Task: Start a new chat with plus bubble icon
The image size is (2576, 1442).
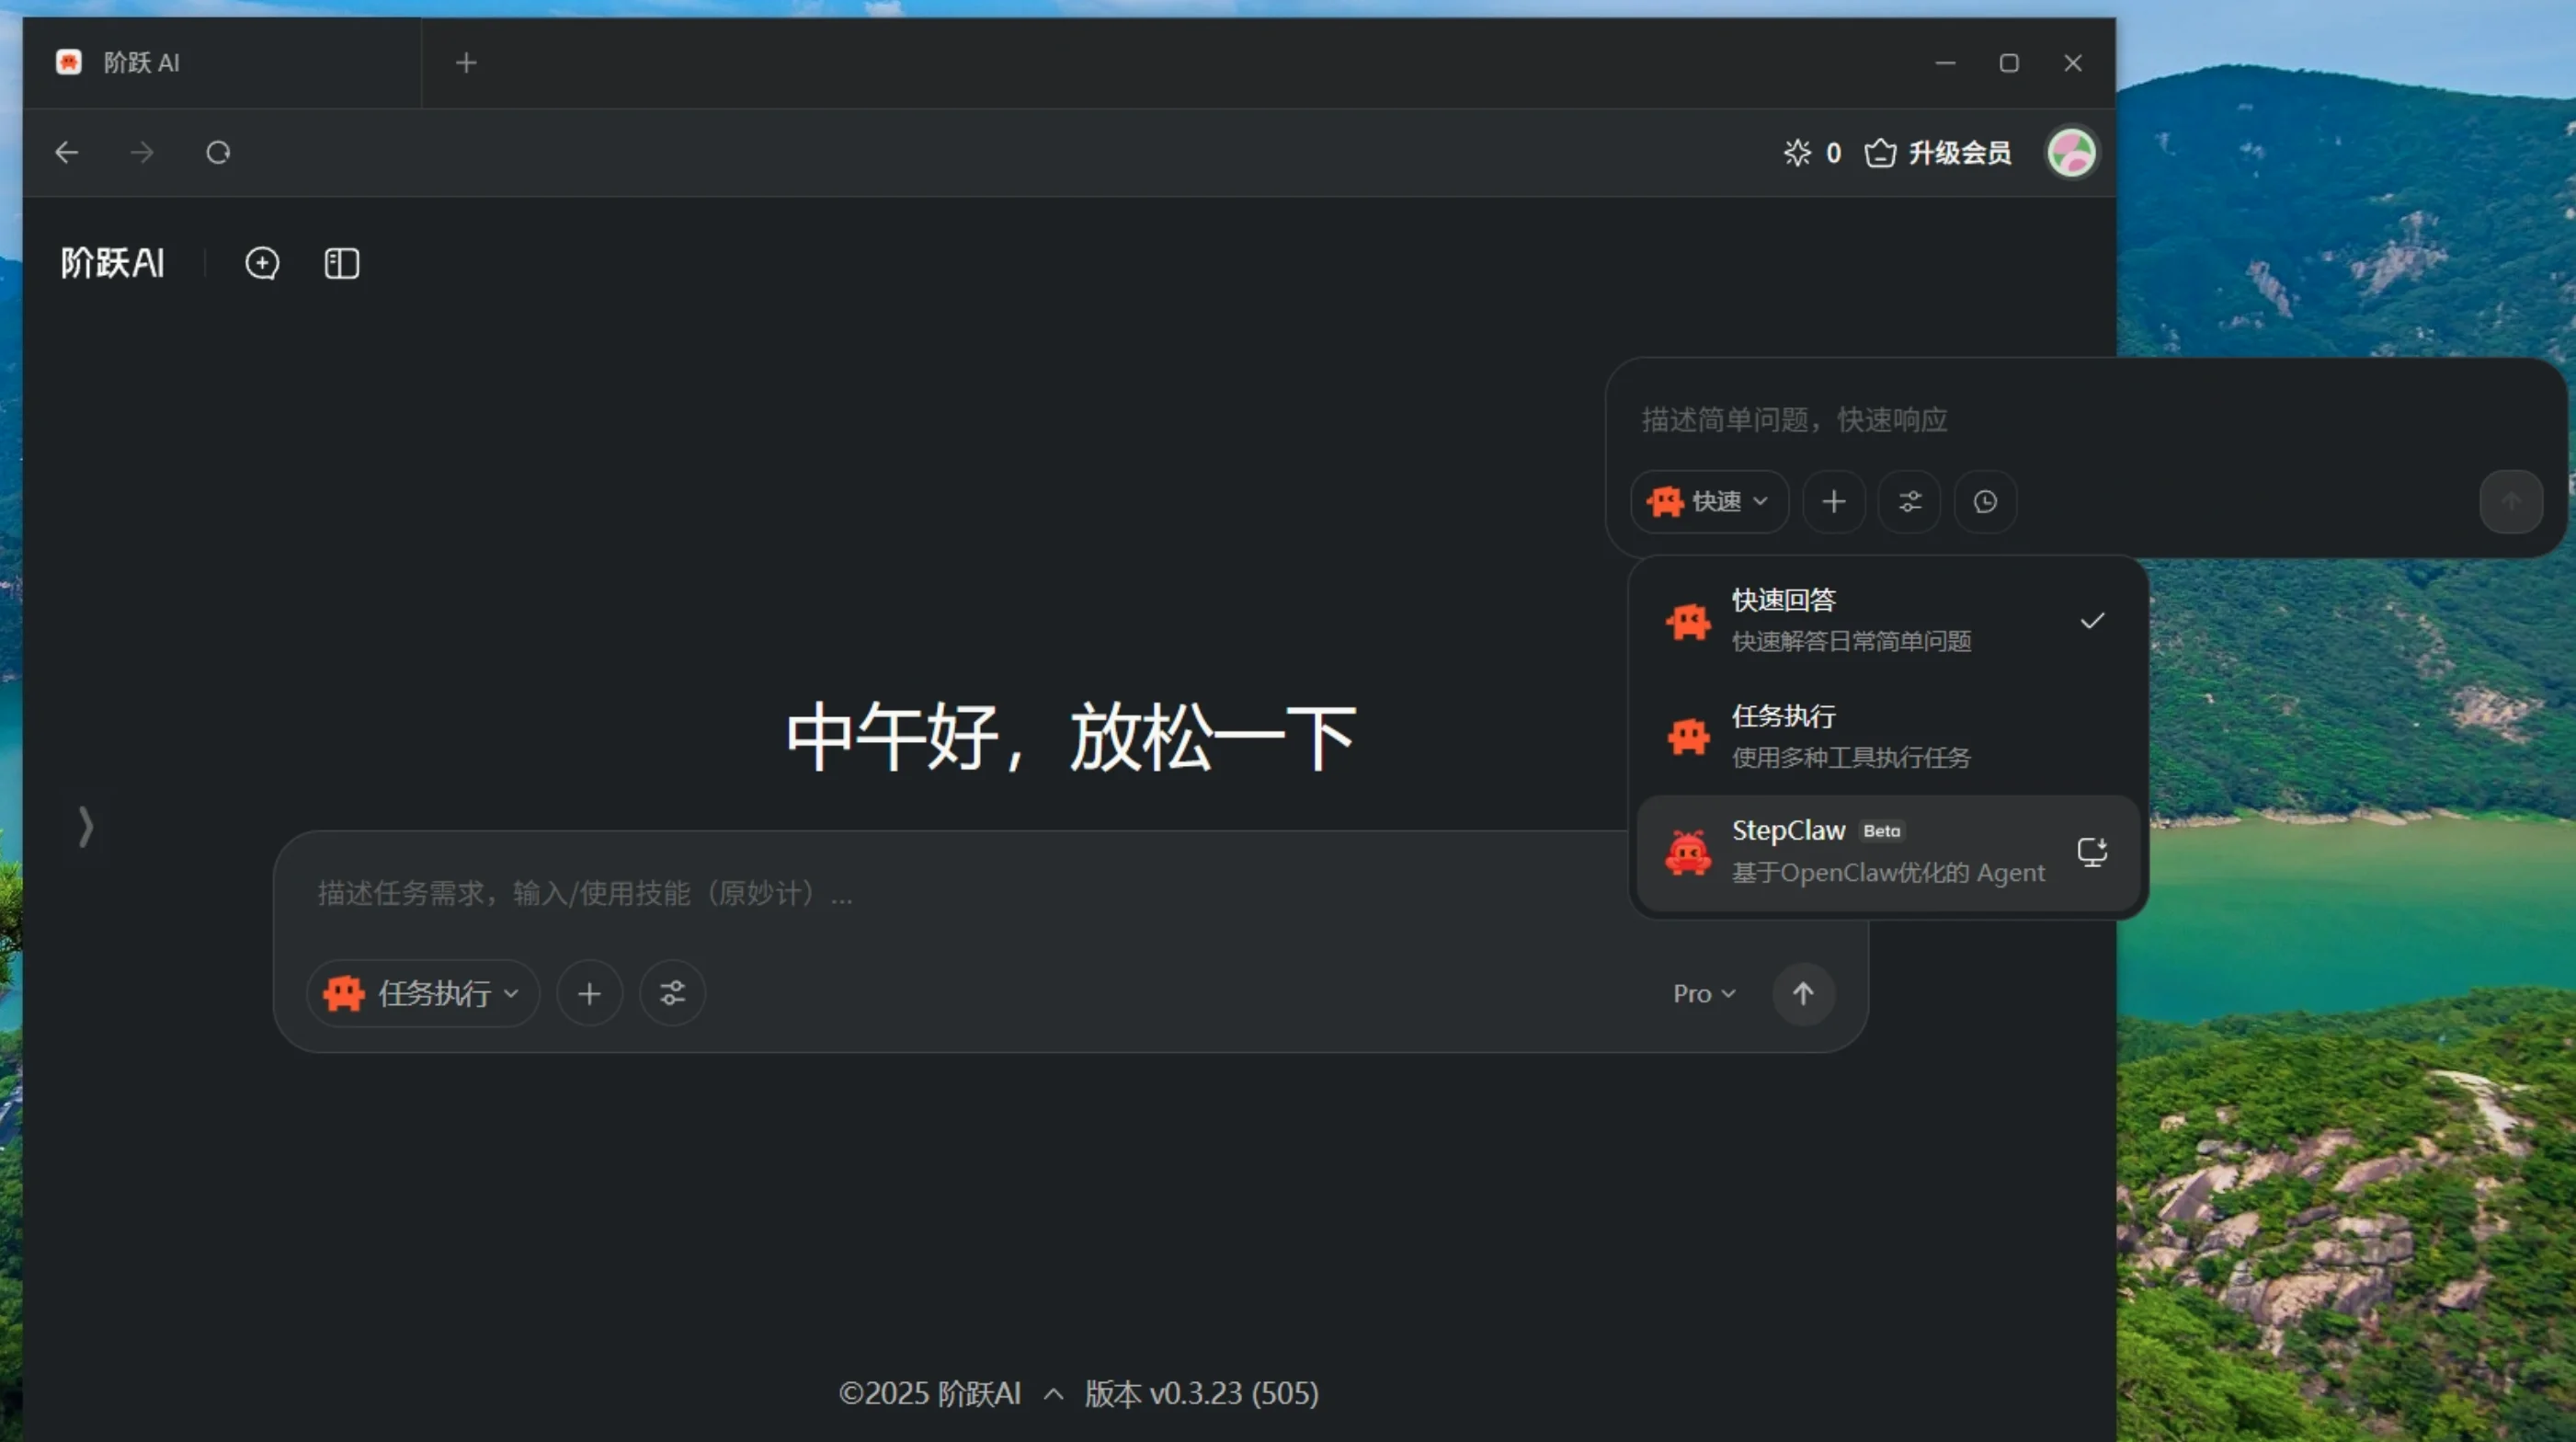Action: tap(262, 264)
